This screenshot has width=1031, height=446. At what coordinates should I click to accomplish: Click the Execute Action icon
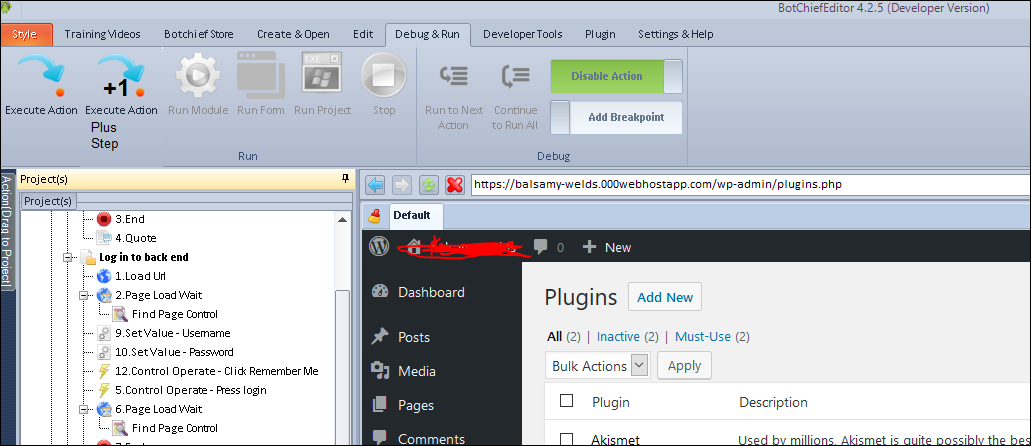(x=40, y=76)
